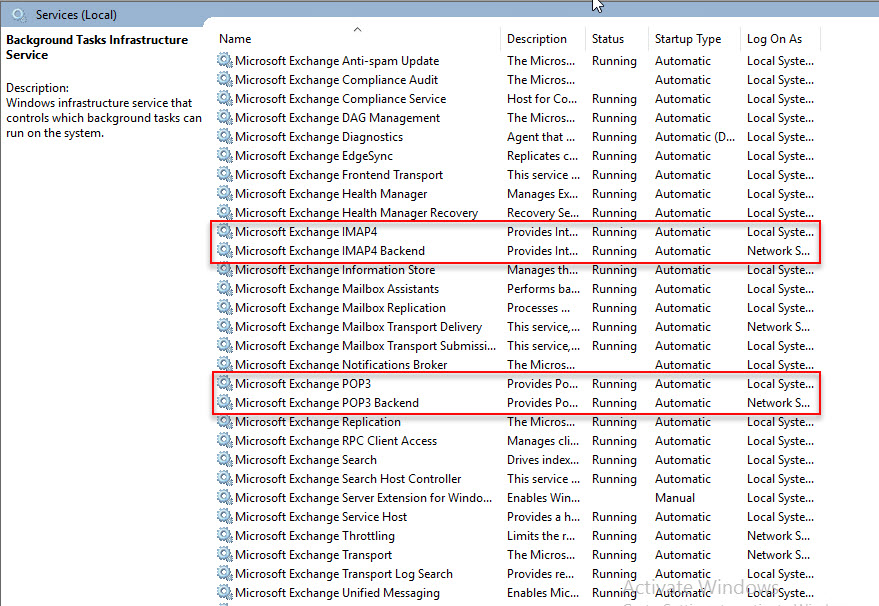Click the Services (Local) header label
Viewport: 879px width, 606px height.
(76, 15)
